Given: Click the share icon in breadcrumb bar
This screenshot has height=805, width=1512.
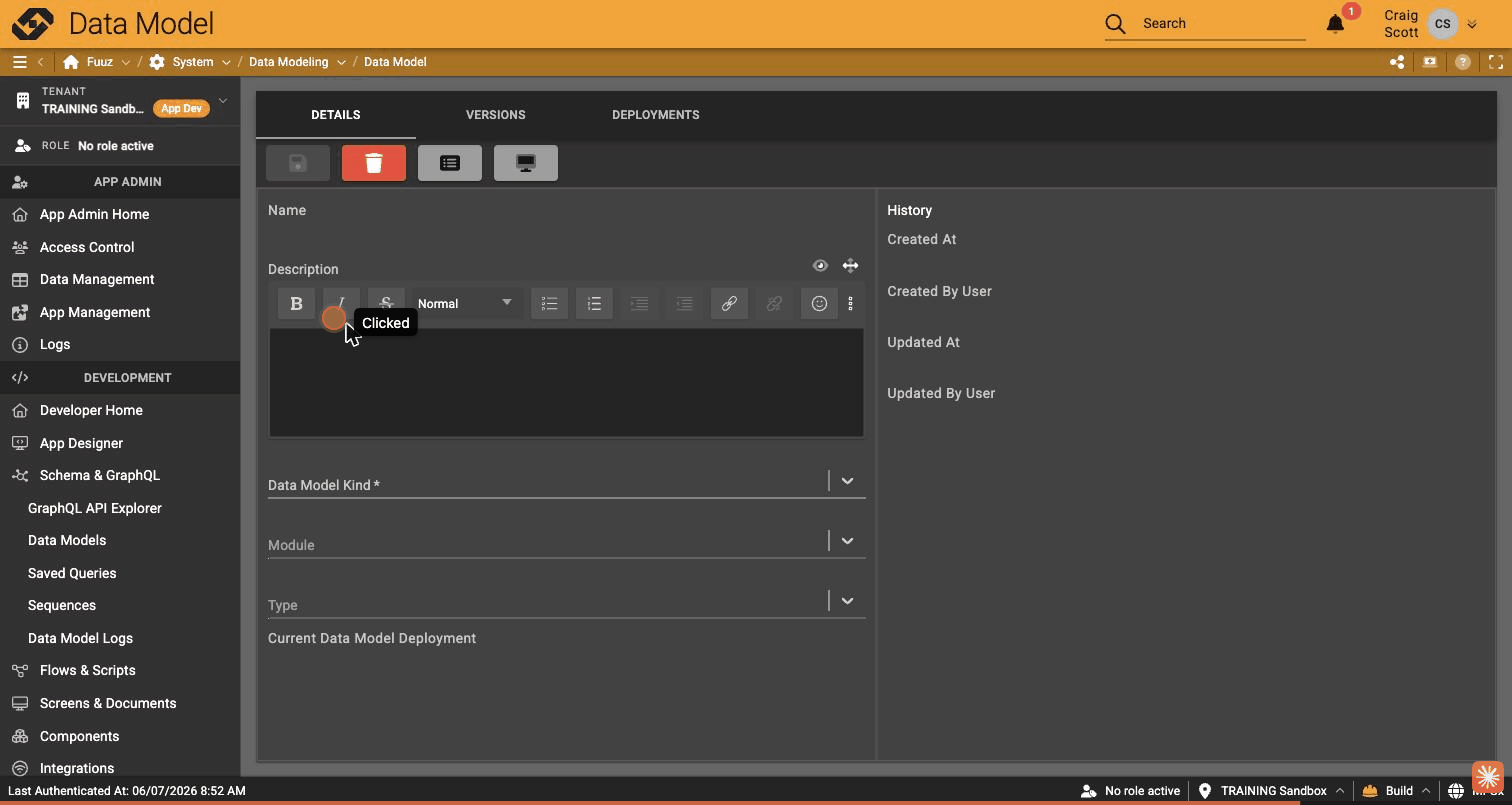Looking at the screenshot, I should pos(1397,62).
